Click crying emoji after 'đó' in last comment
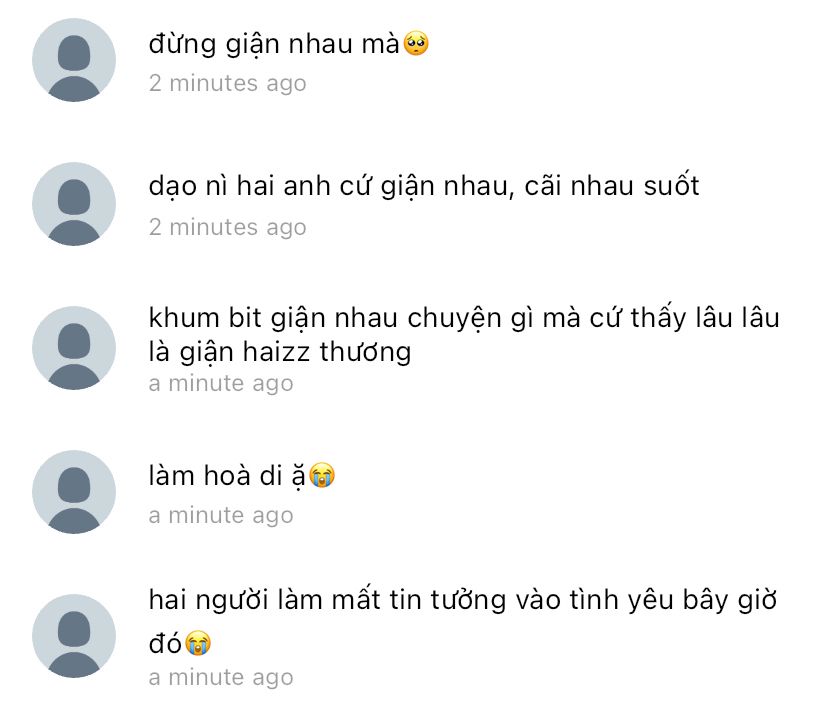 pyautogui.click(x=198, y=643)
